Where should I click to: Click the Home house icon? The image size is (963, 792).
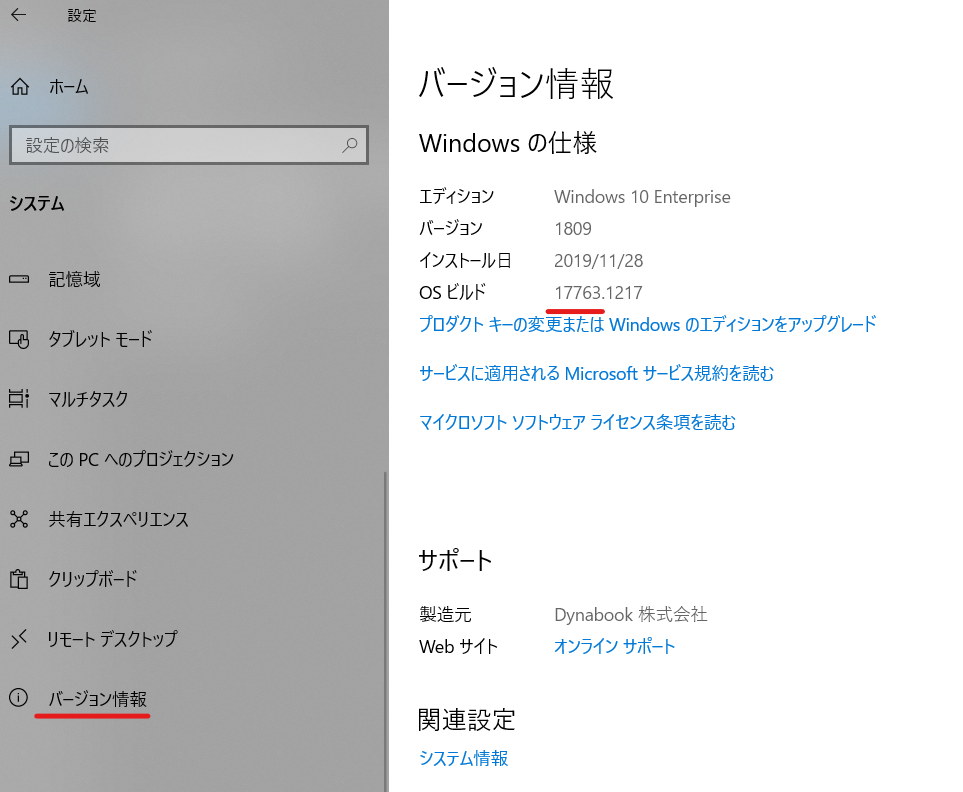[x=20, y=87]
